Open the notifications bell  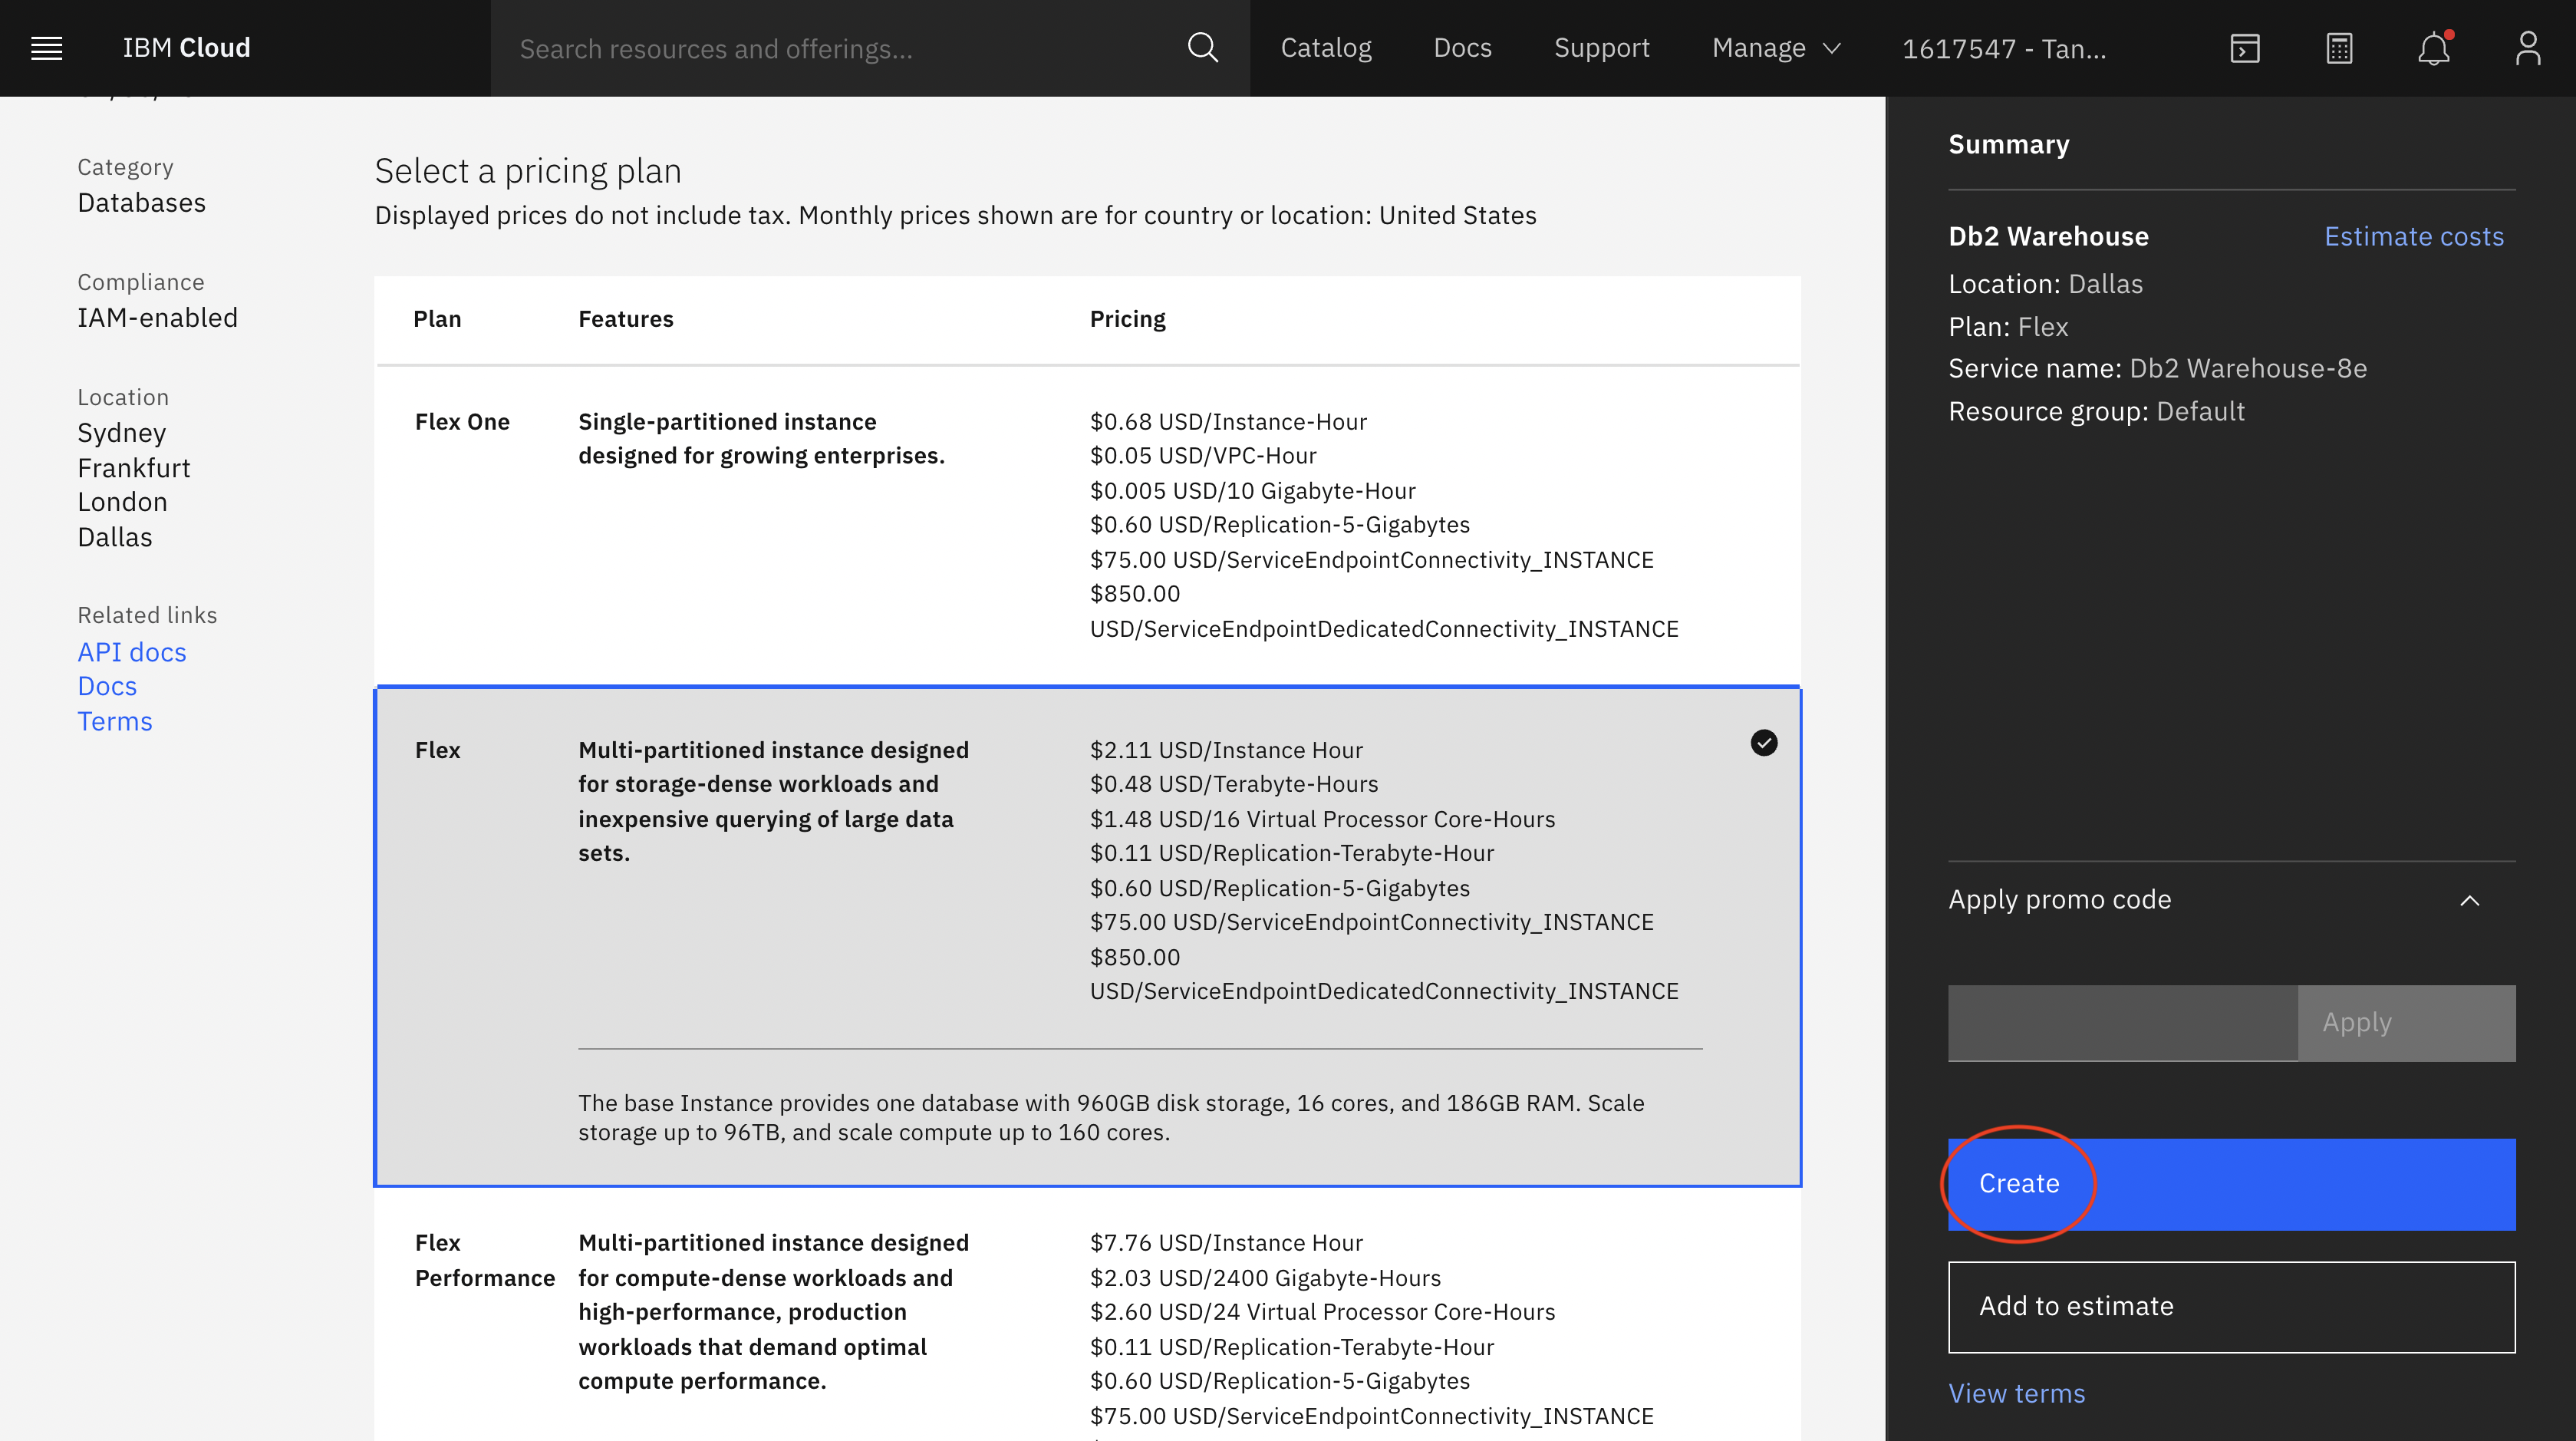(2433, 48)
